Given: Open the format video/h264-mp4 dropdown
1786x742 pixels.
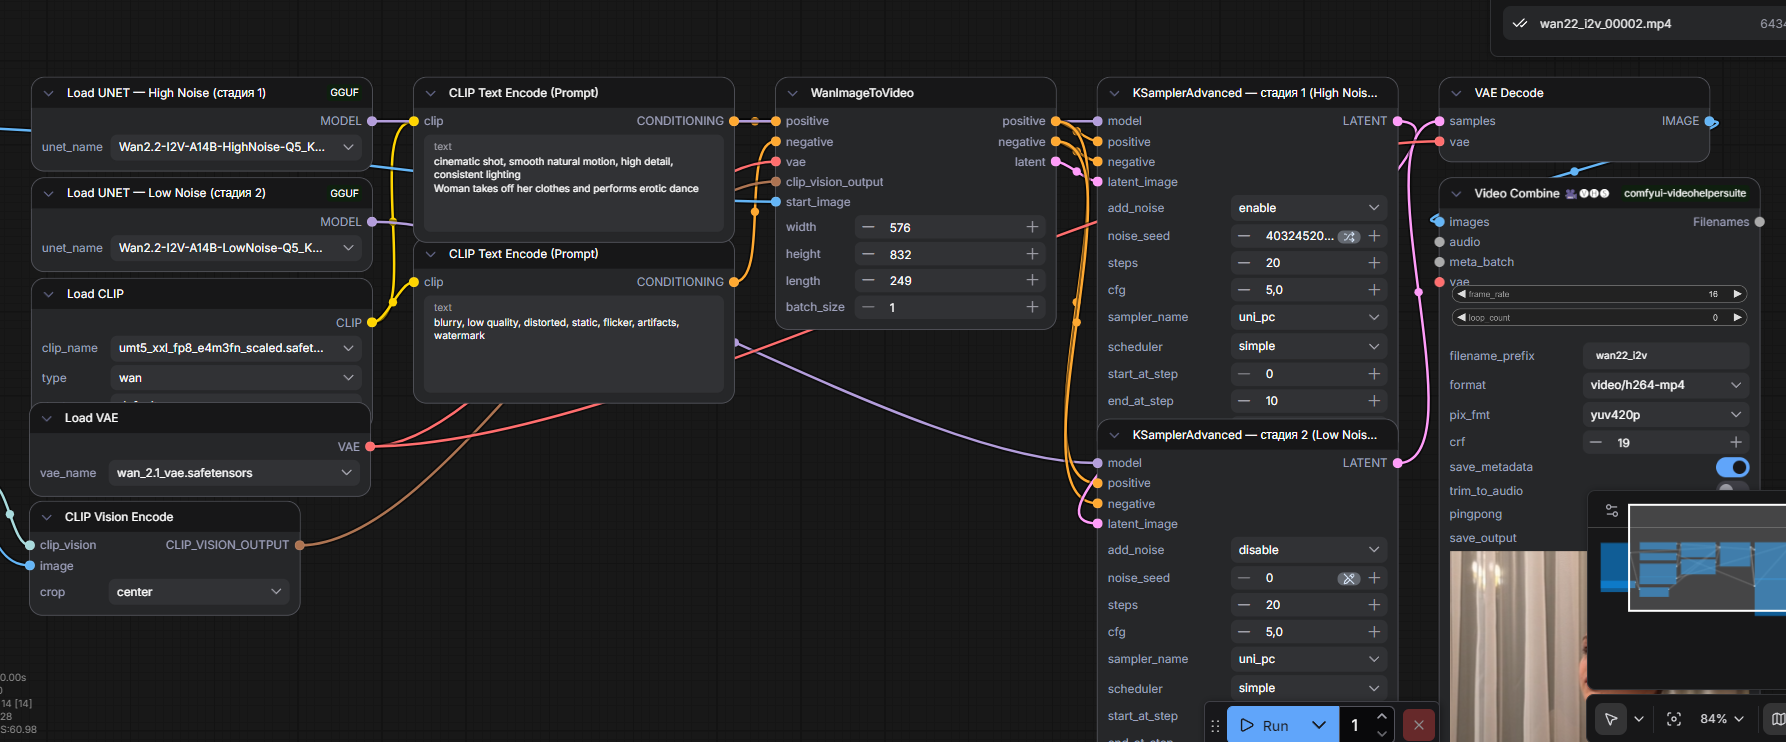Looking at the screenshot, I should pyautogui.click(x=1666, y=385).
